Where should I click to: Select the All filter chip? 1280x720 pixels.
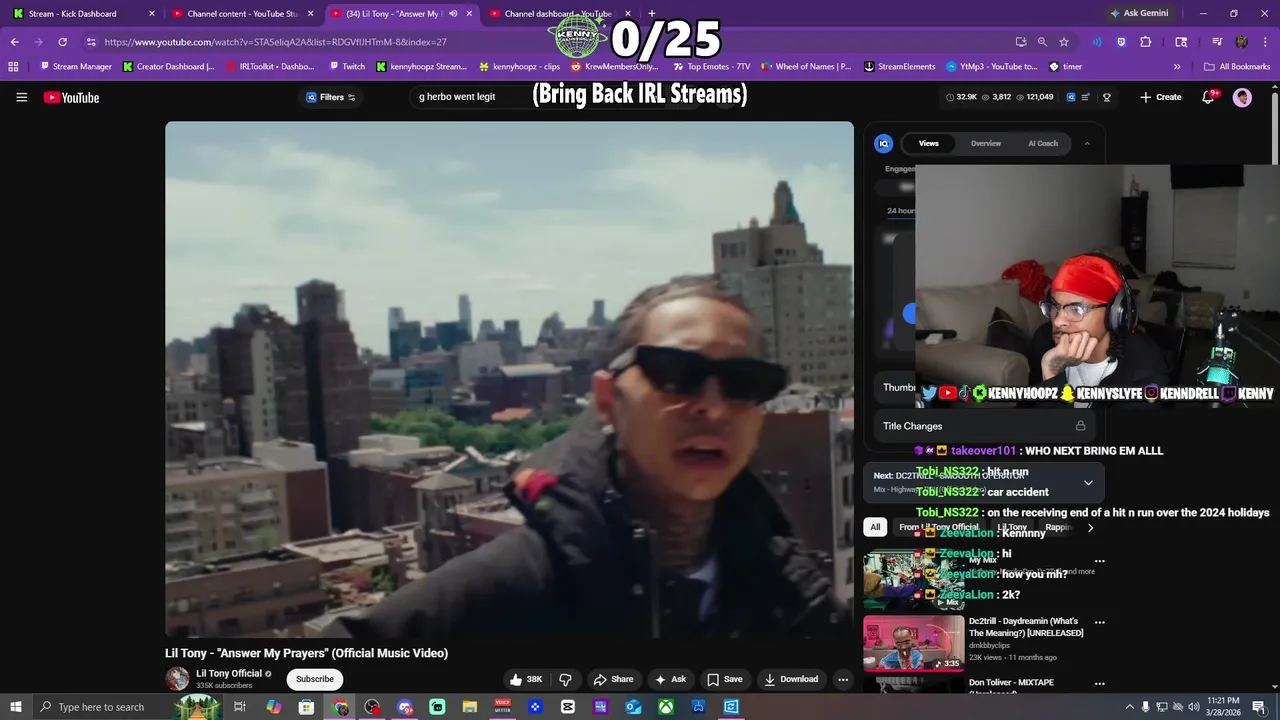875,527
